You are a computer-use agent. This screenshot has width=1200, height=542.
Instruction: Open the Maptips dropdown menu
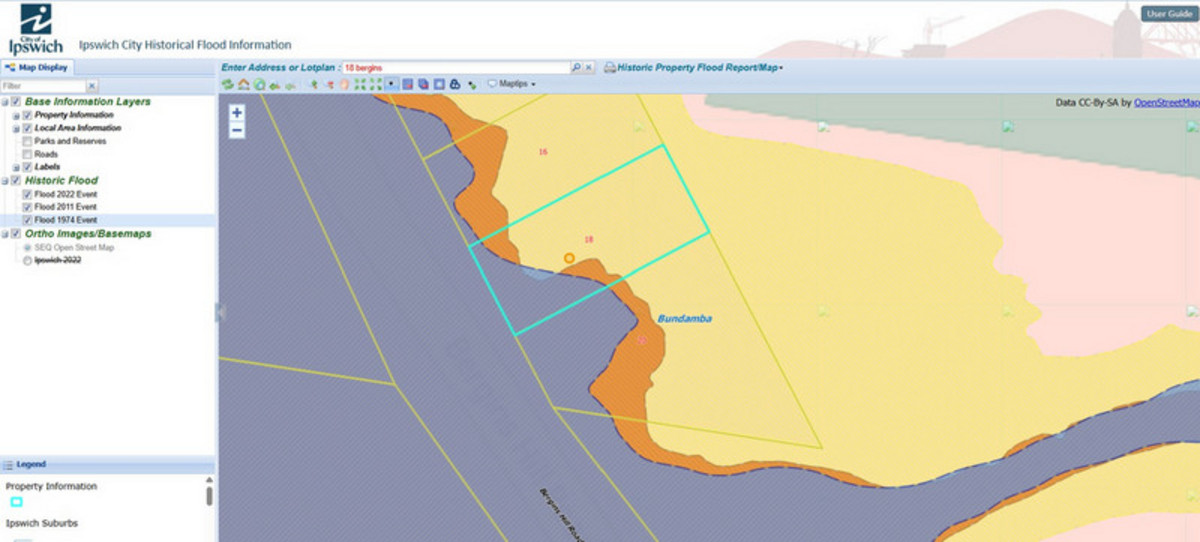pos(511,84)
